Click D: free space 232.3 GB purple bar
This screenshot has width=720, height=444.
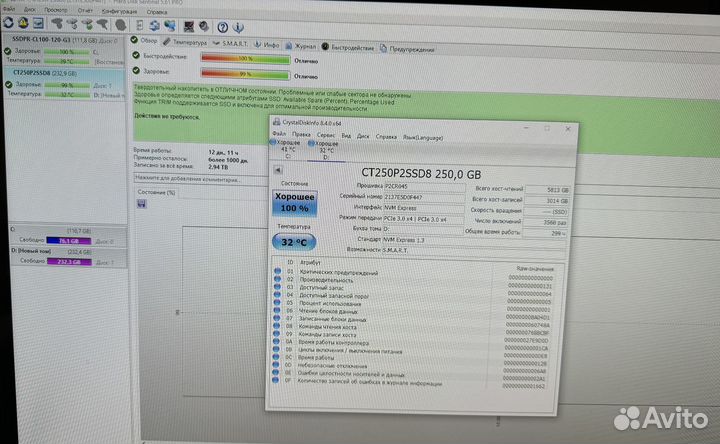69,261
